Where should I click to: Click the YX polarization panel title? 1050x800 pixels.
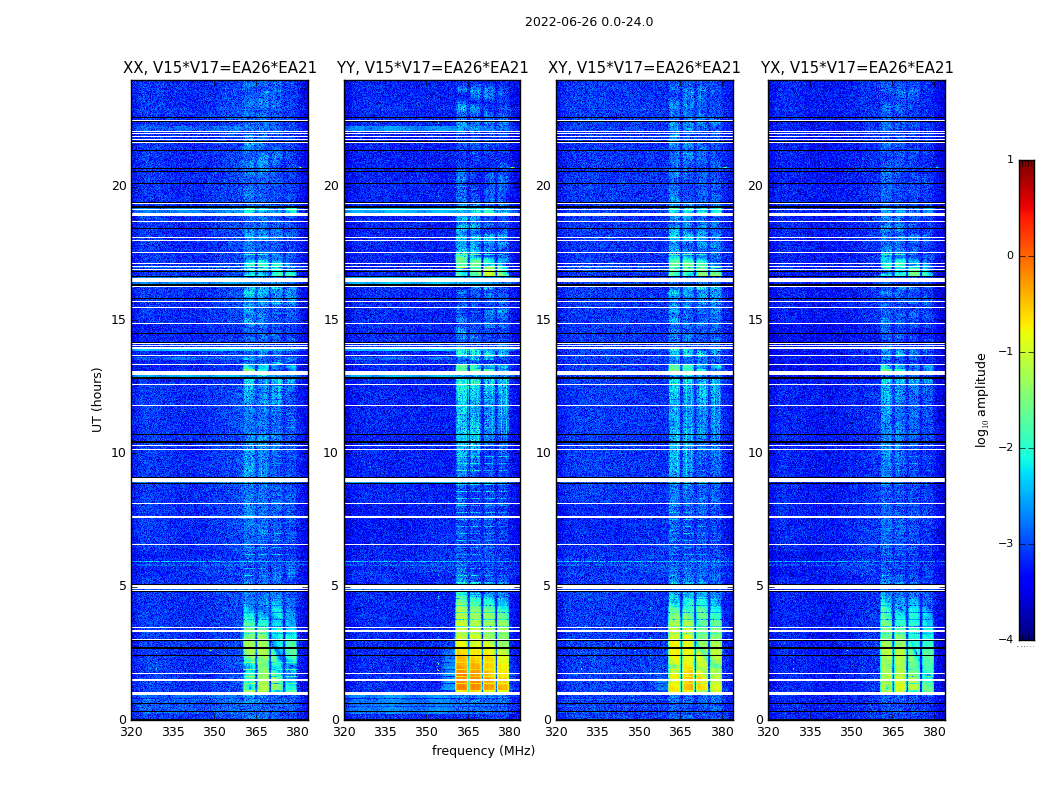coord(856,68)
